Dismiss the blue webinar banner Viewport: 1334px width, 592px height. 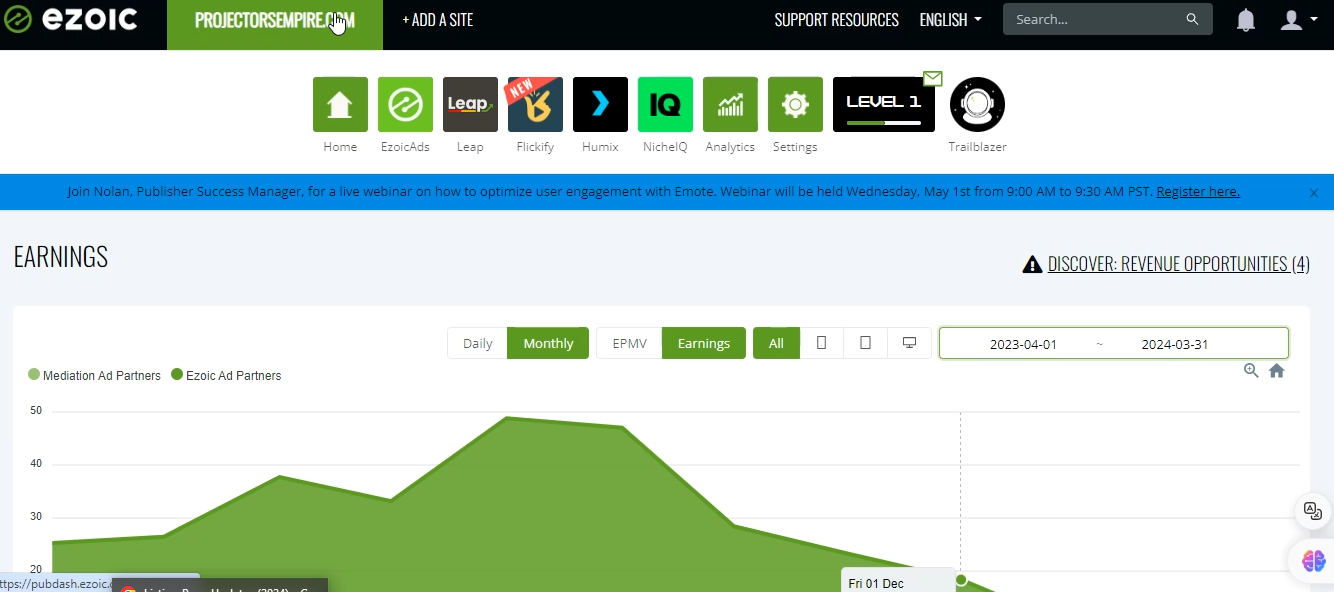(1314, 193)
